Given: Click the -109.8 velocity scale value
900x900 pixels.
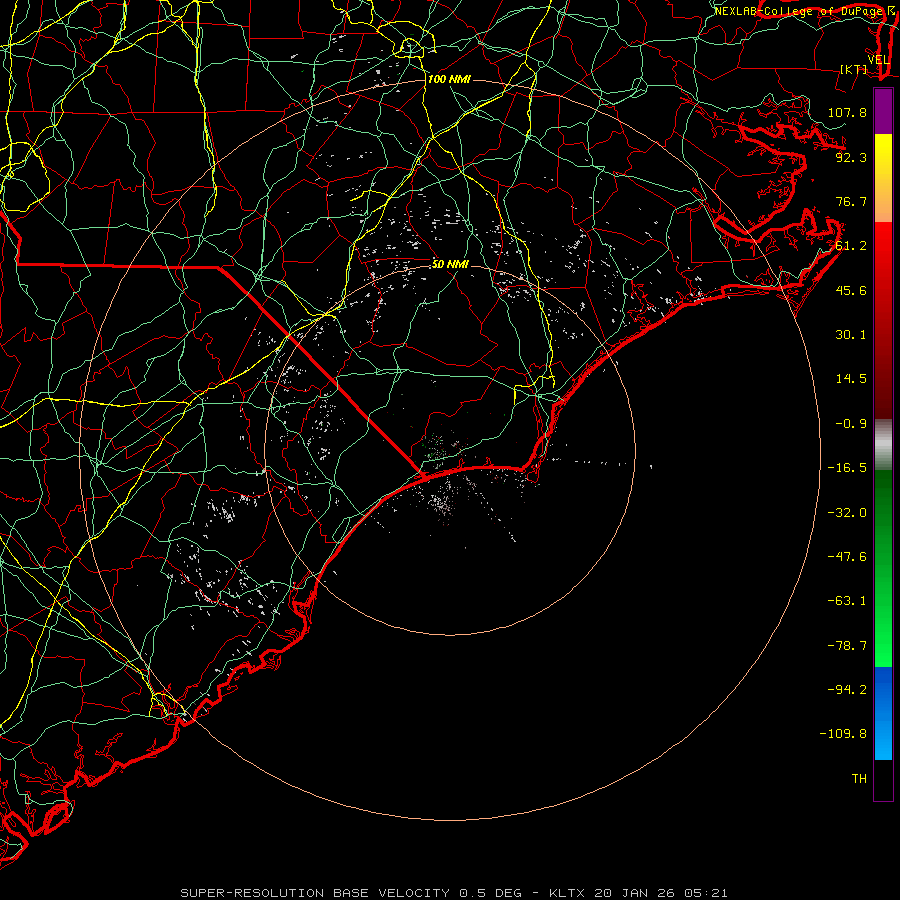Looking at the screenshot, I should tap(843, 734).
